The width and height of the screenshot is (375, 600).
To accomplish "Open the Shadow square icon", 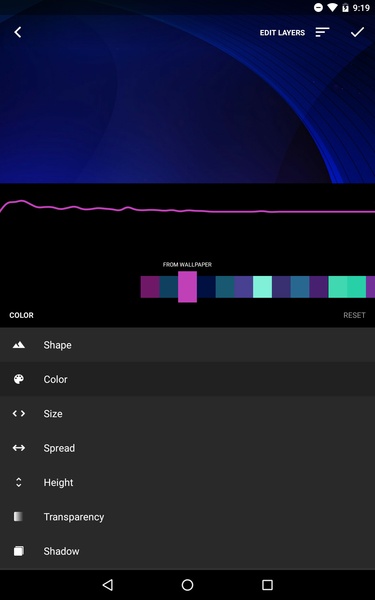I will [x=18, y=551].
